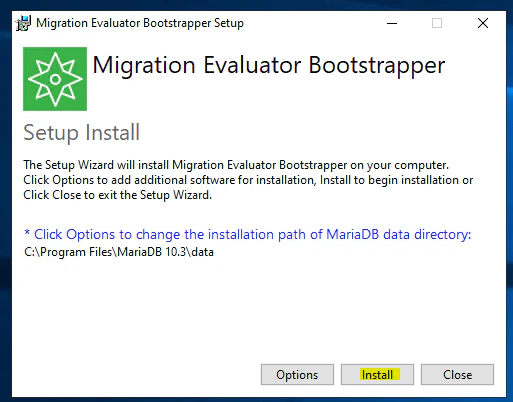Click the installer icon in the title bar
This screenshot has width=513, height=402.
(23, 23)
